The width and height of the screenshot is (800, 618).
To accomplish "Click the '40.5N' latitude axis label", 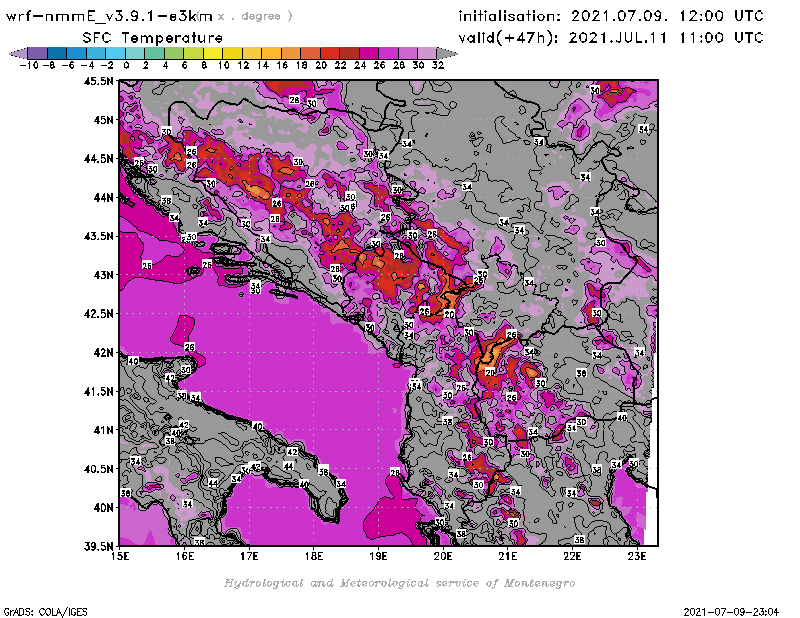I will (x=98, y=469).
